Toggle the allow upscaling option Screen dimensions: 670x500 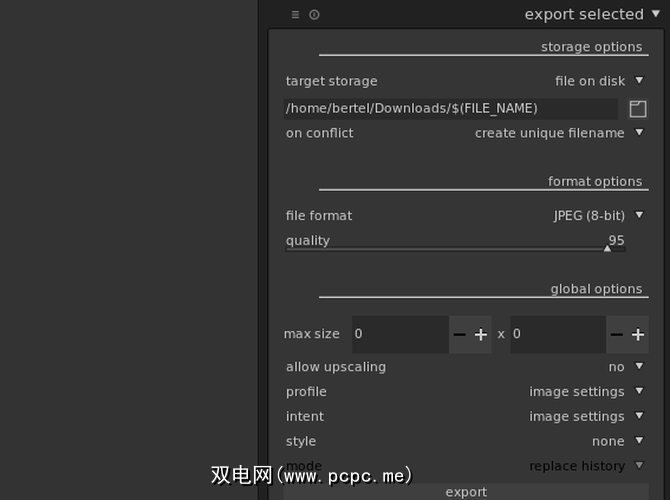[x=626, y=367]
